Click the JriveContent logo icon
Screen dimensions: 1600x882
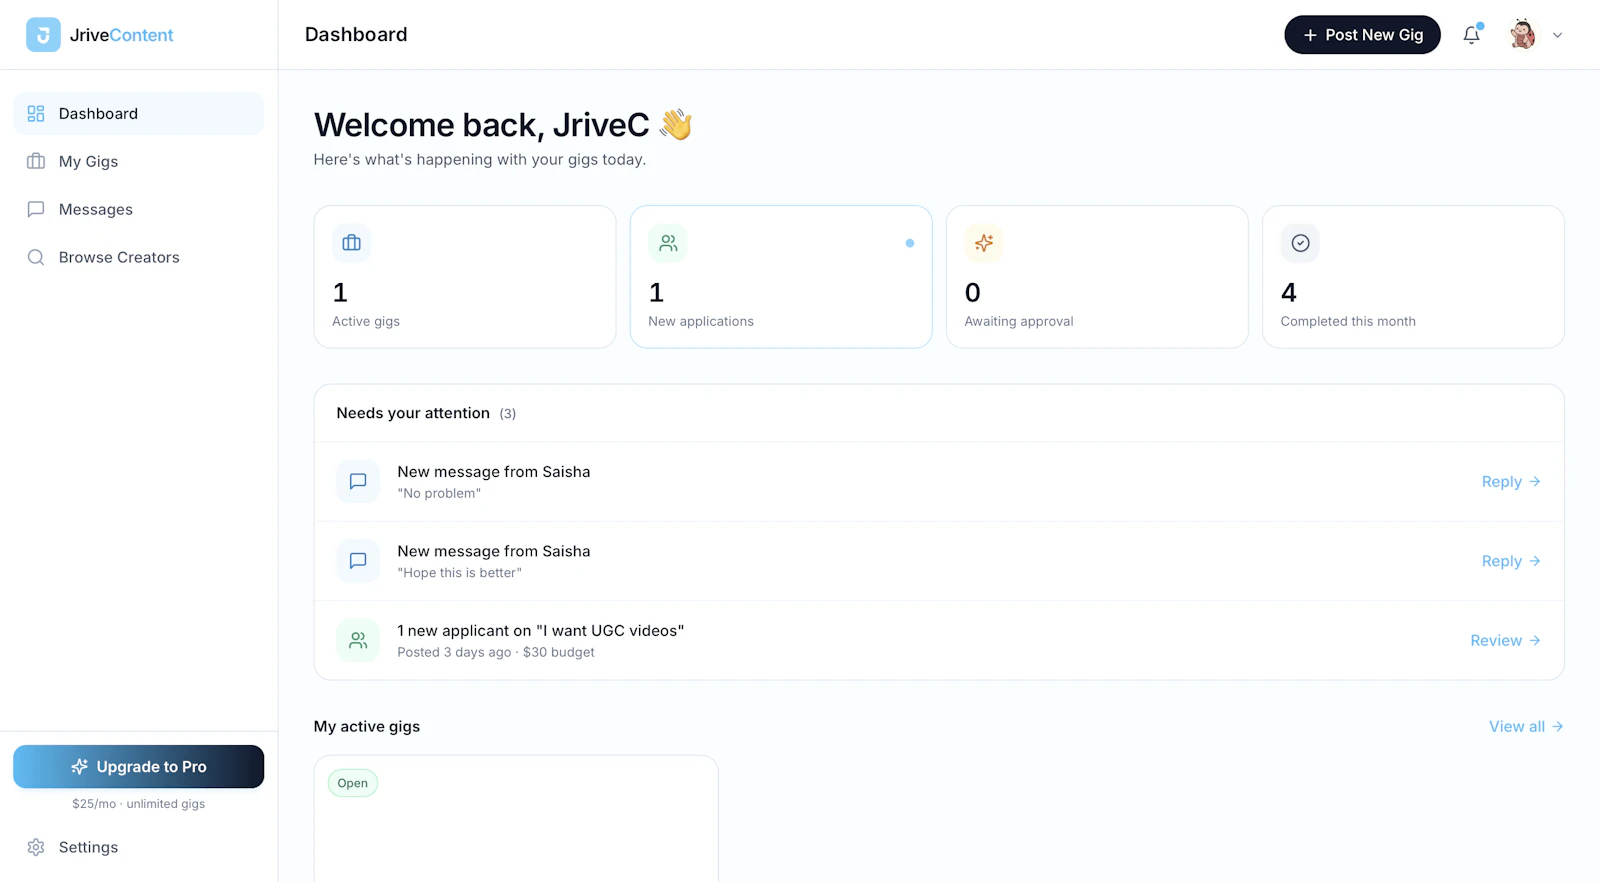(43, 35)
